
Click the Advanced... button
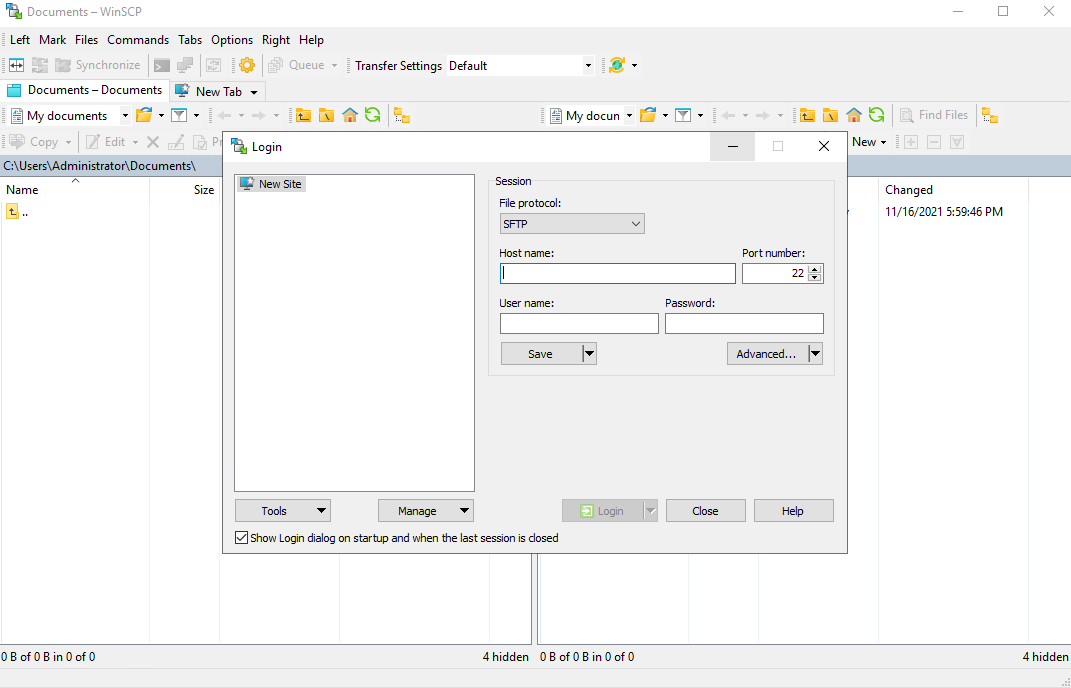click(x=766, y=354)
